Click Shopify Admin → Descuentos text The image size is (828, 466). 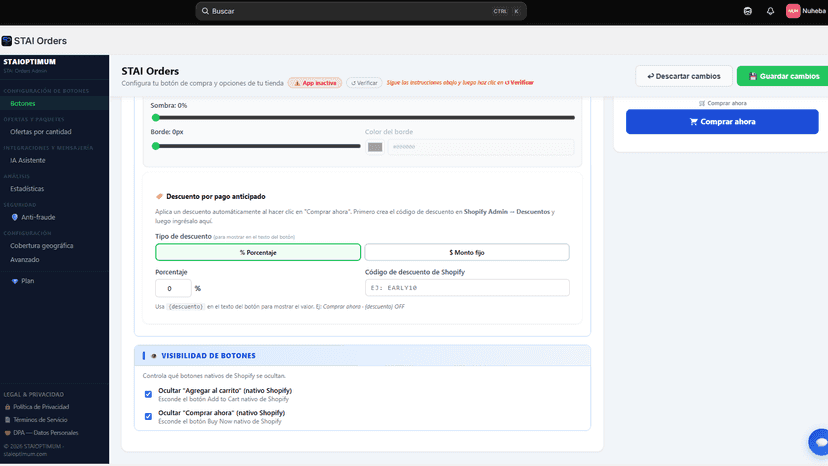[506, 212]
